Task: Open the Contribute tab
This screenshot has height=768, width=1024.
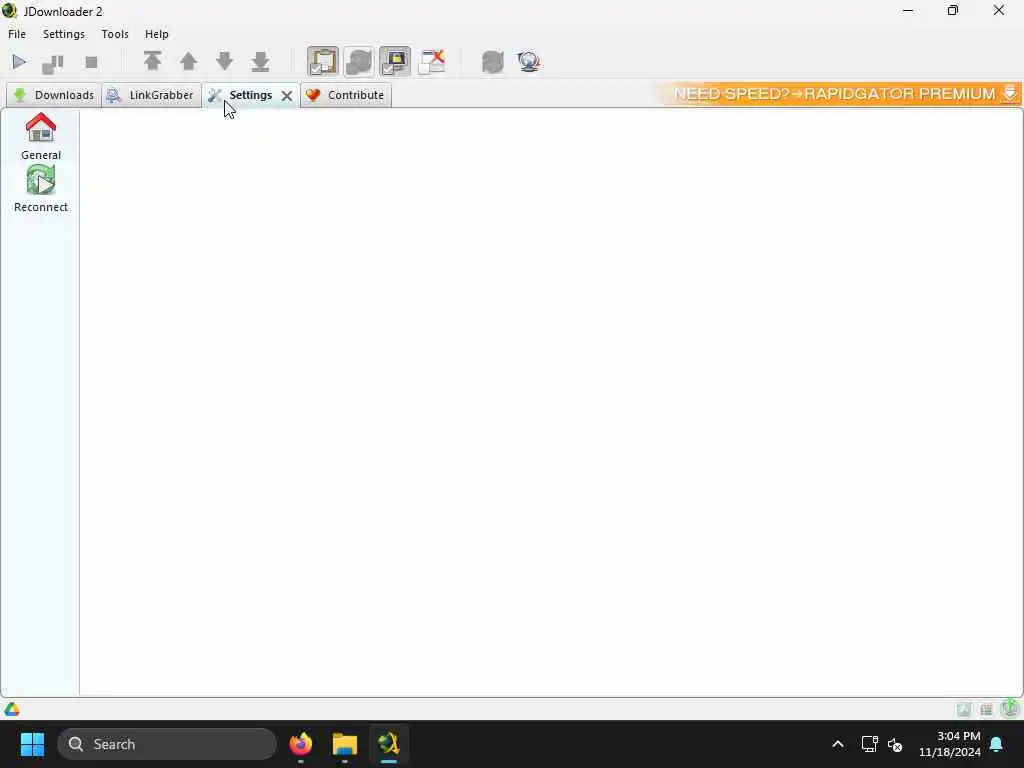Action: tap(346, 95)
